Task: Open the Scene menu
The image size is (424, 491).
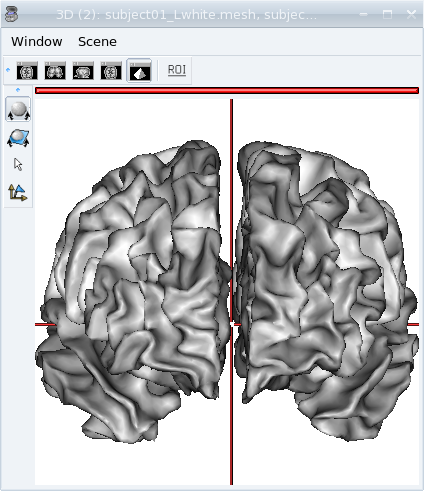Action: click(x=97, y=42)
